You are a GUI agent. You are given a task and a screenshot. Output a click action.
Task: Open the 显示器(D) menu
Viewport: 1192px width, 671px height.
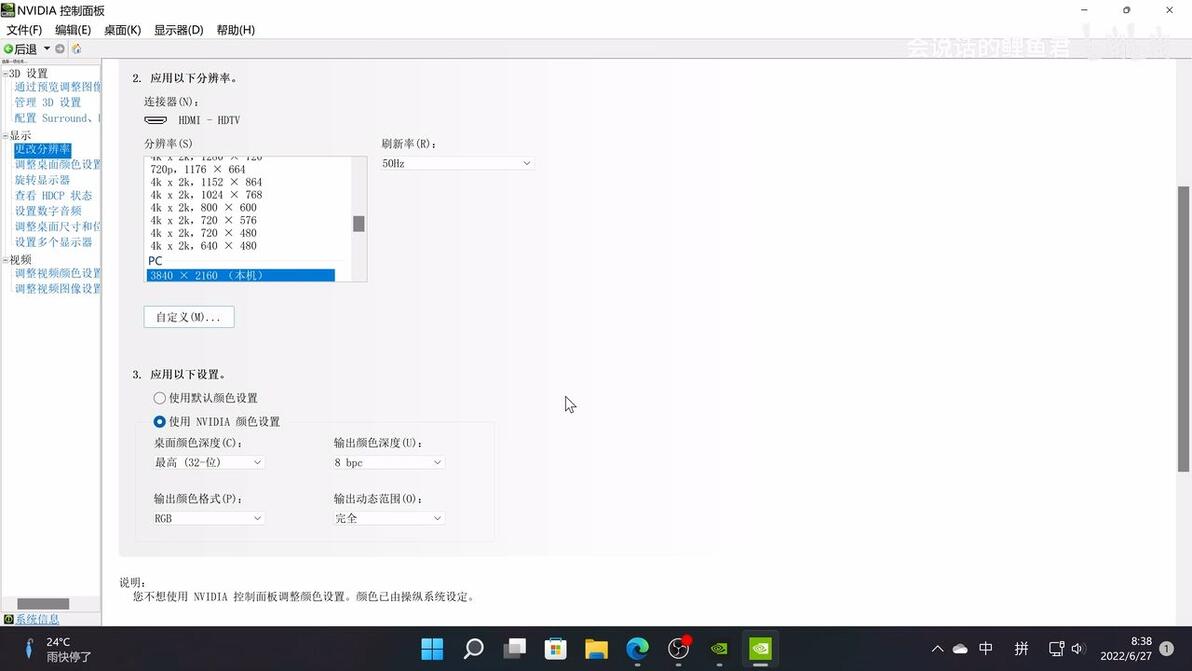point(179,30)
